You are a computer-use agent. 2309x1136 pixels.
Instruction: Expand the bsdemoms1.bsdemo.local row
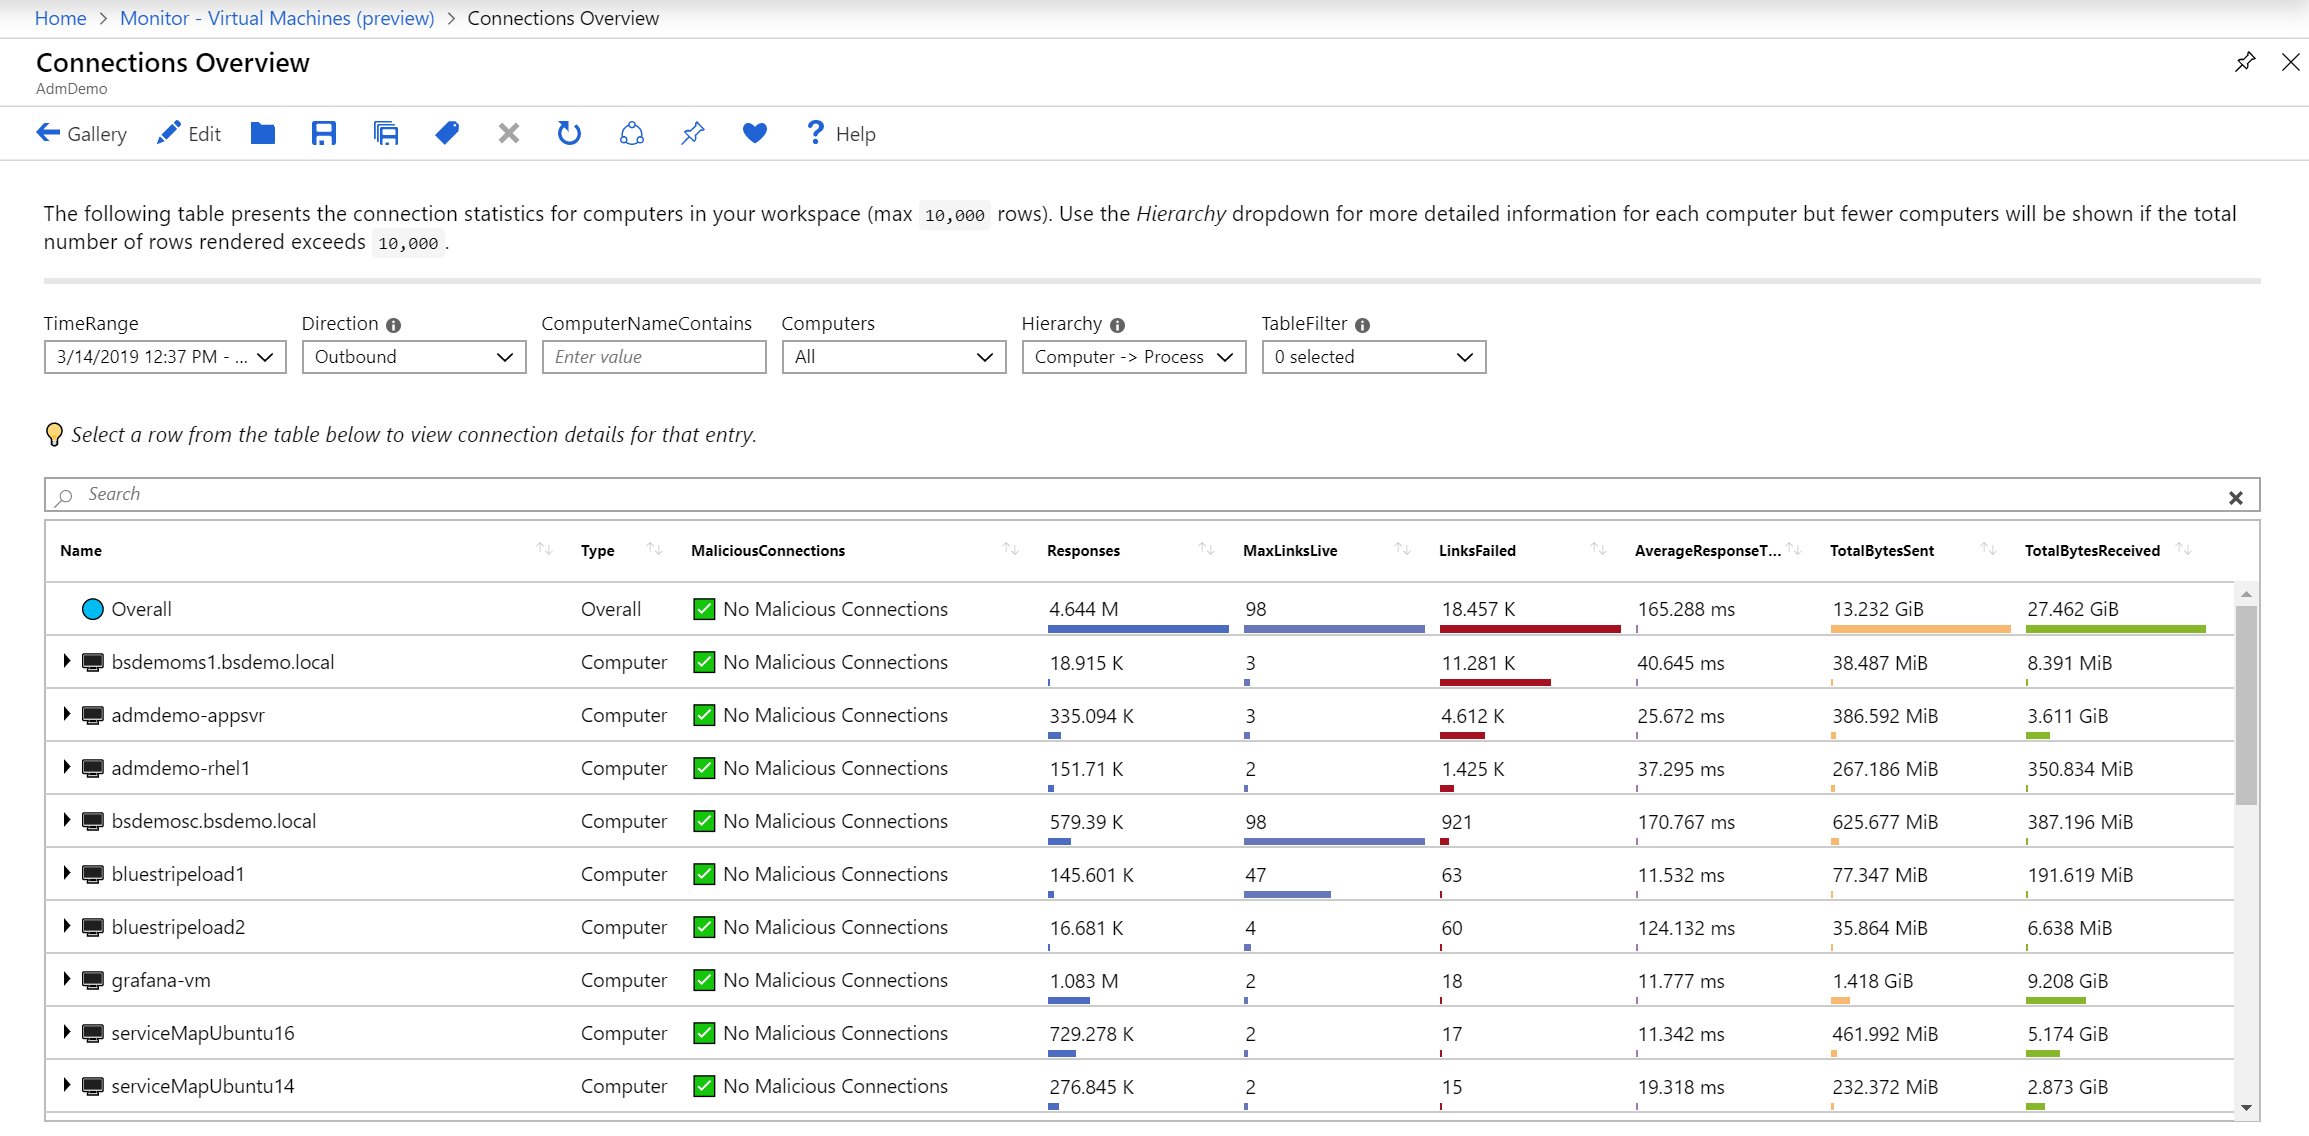(66, 661)
